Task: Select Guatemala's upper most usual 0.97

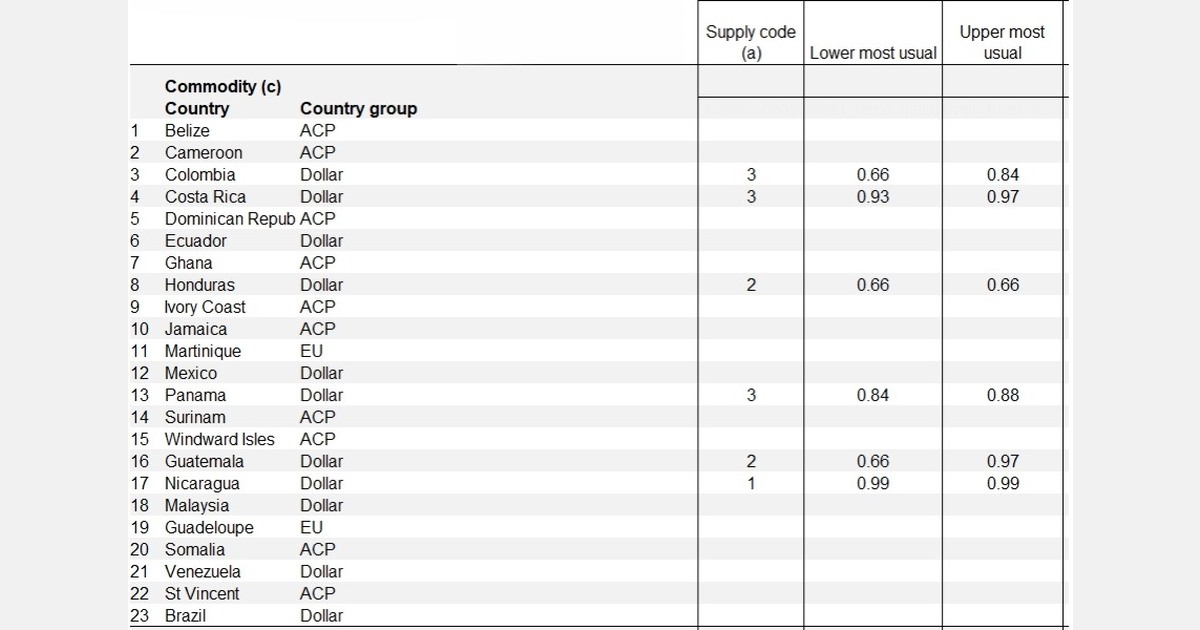Action: [x=1003, y=461]
